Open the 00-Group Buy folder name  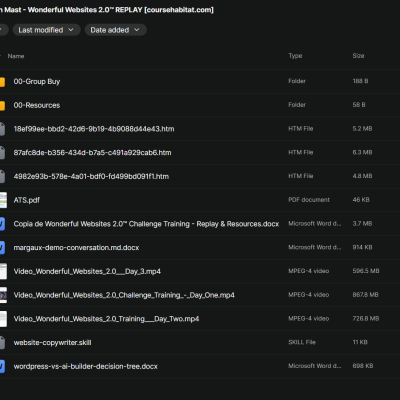tap(37, 82)
